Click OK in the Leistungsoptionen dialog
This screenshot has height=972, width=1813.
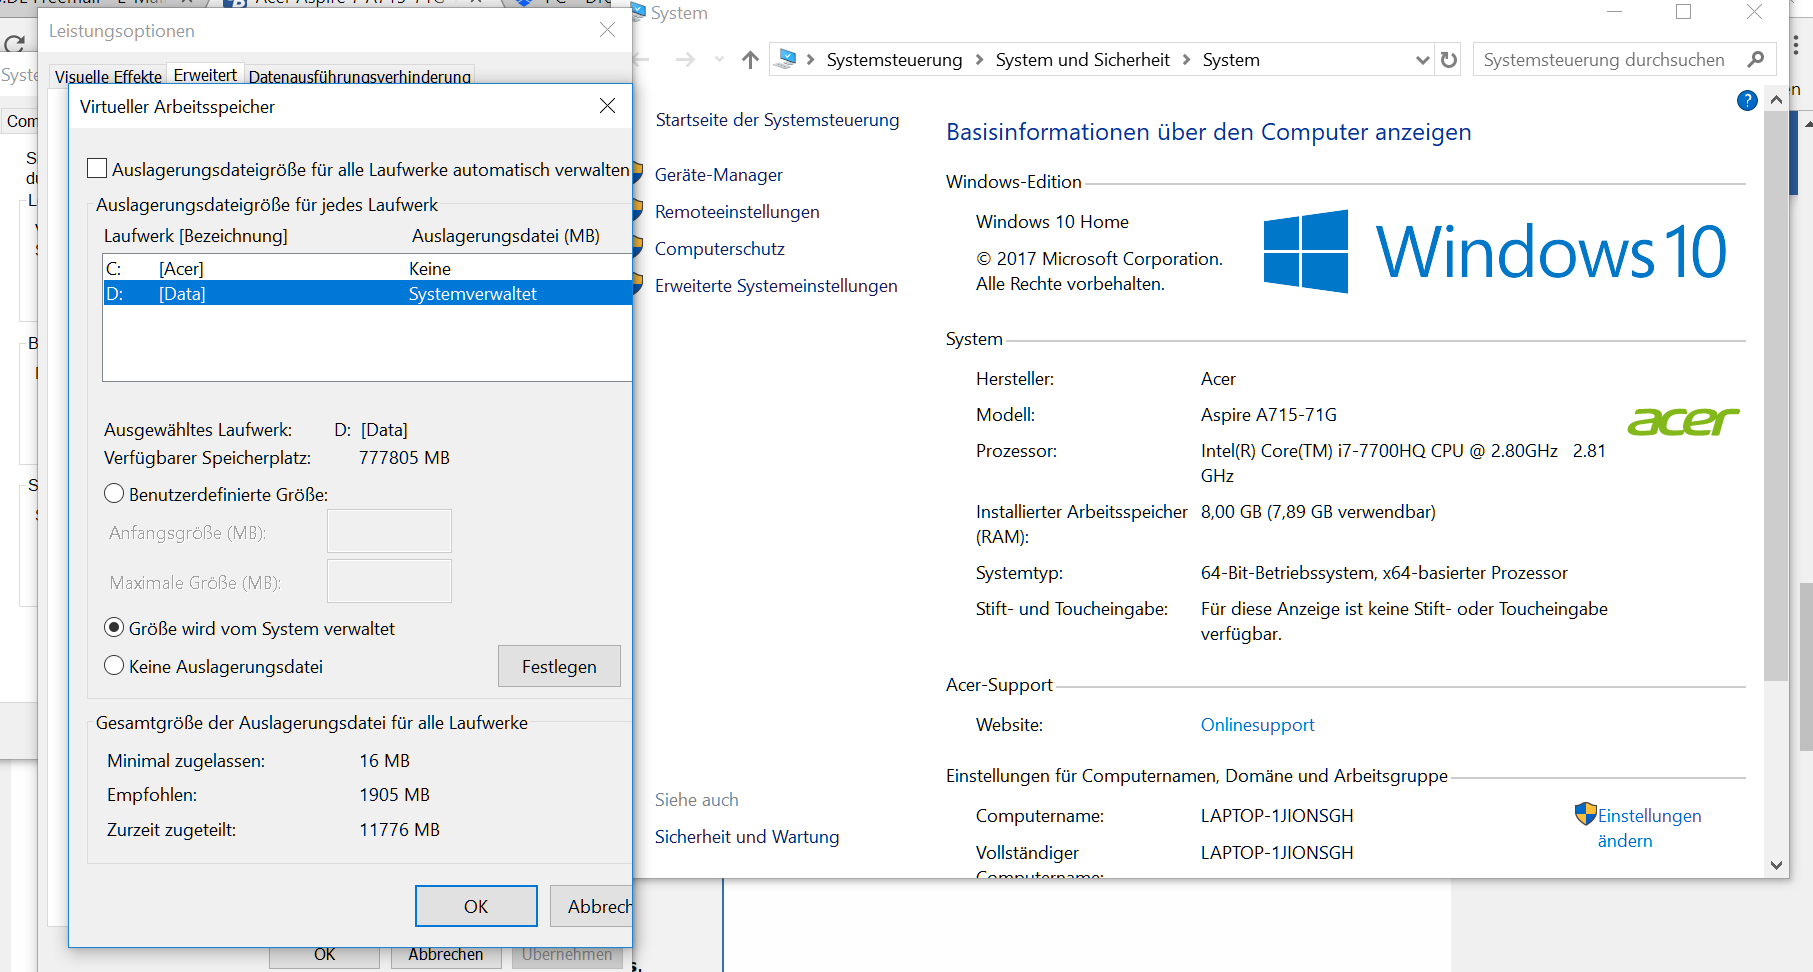(324, 955)
